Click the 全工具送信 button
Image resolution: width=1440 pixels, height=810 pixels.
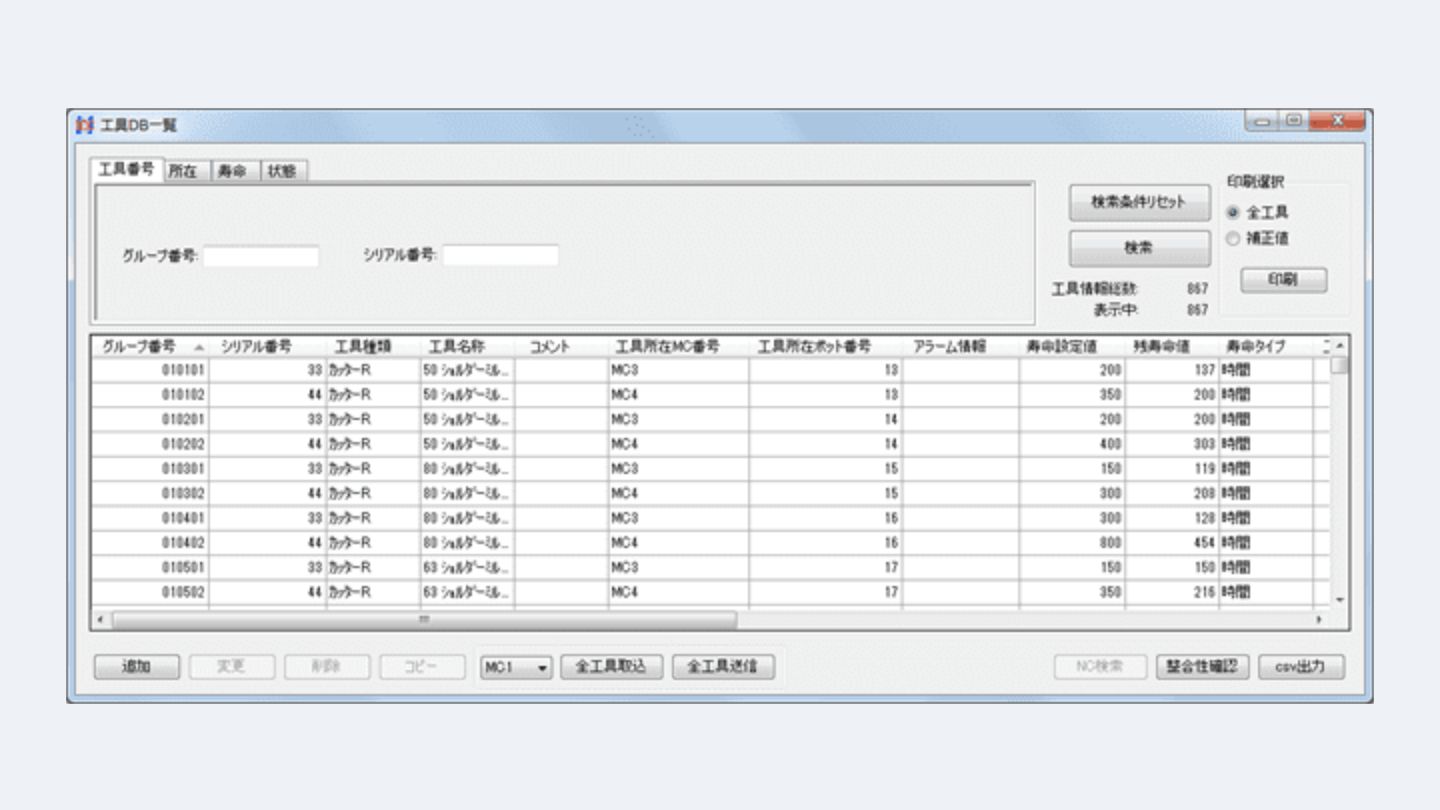[723, 668]
